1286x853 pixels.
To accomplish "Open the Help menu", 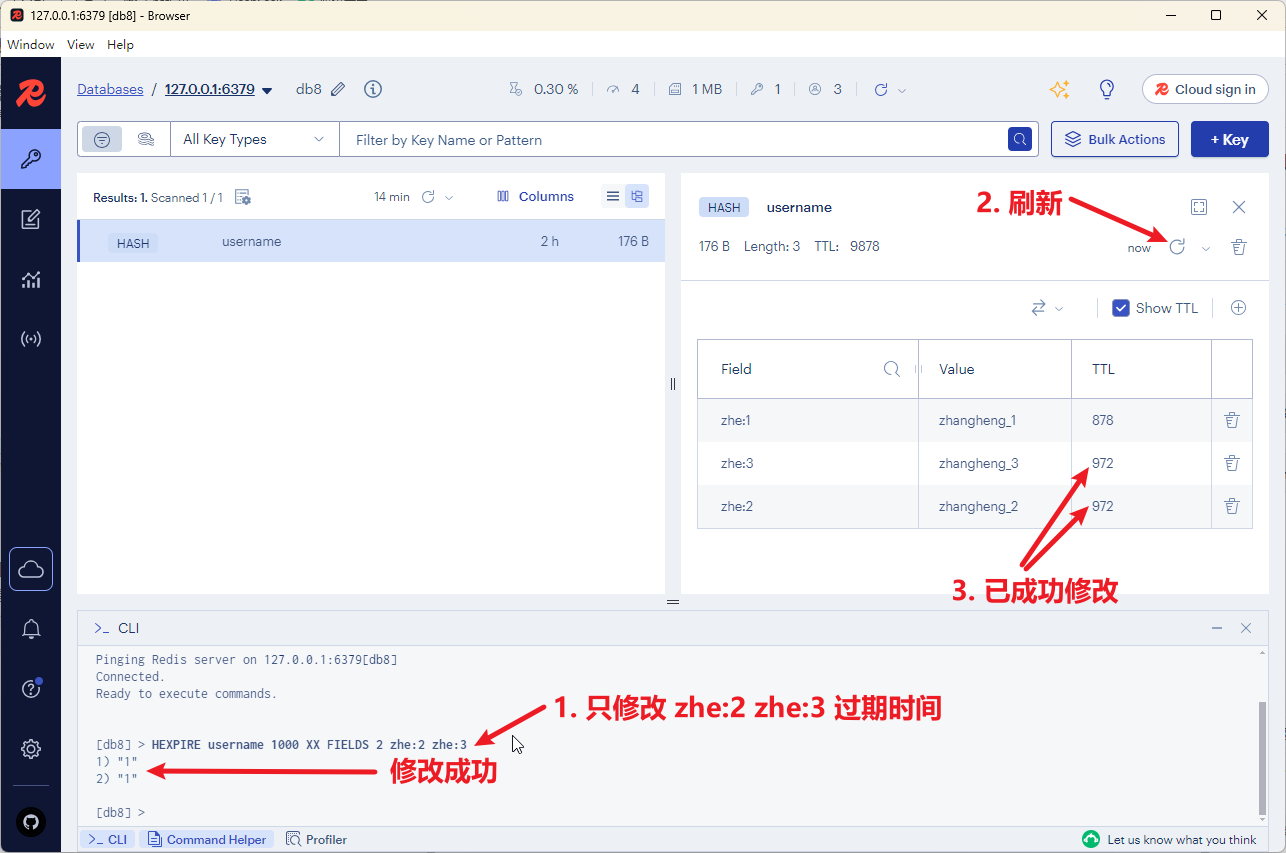I will pyautogui.click(x=120, y=45).
